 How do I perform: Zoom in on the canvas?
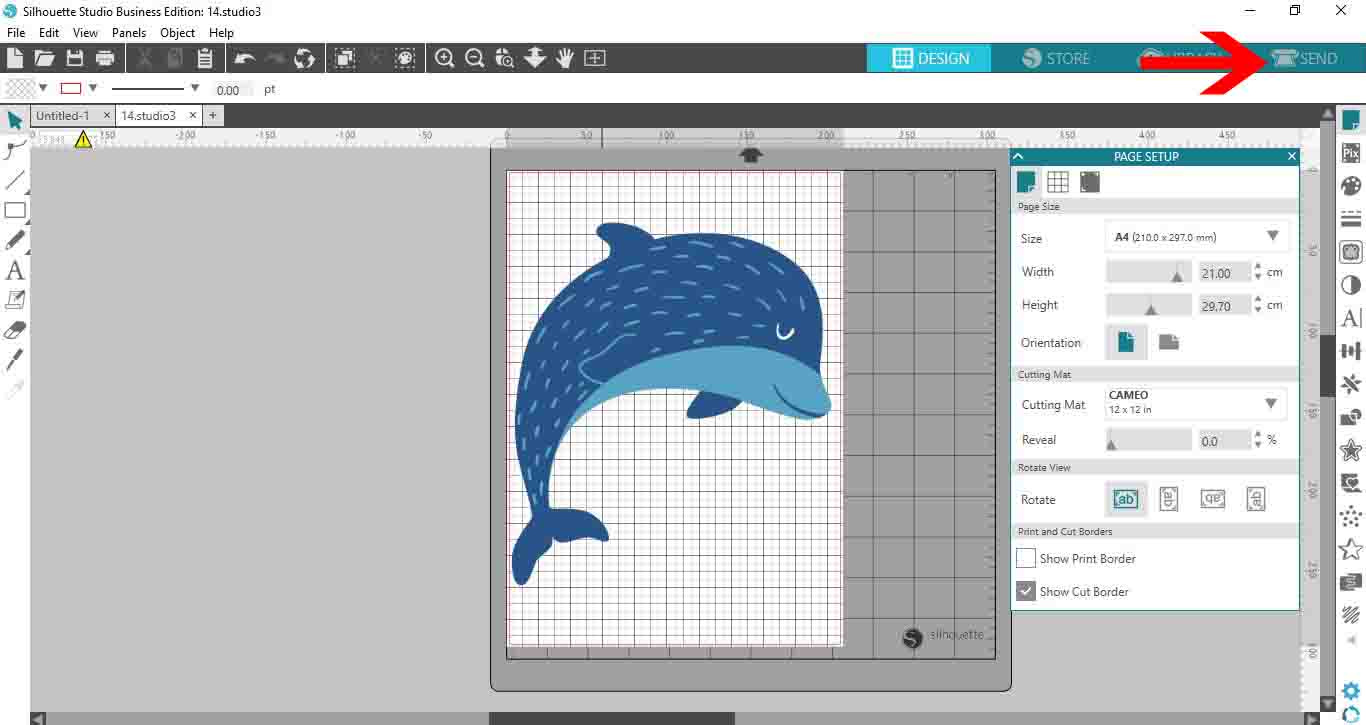click(445, 58)
